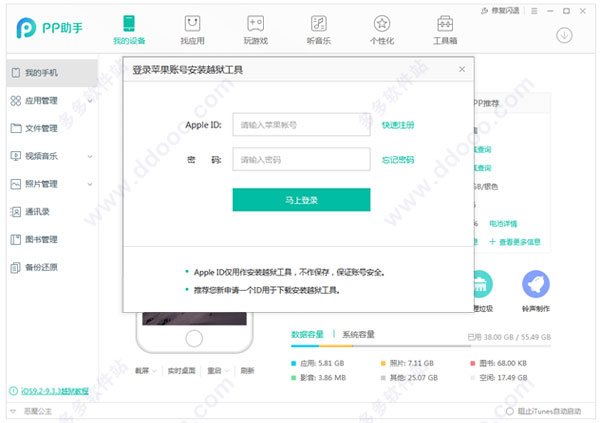Click the red 图书 68.00 KB legend swatch
600x423 pixels.
click(473, 363)
